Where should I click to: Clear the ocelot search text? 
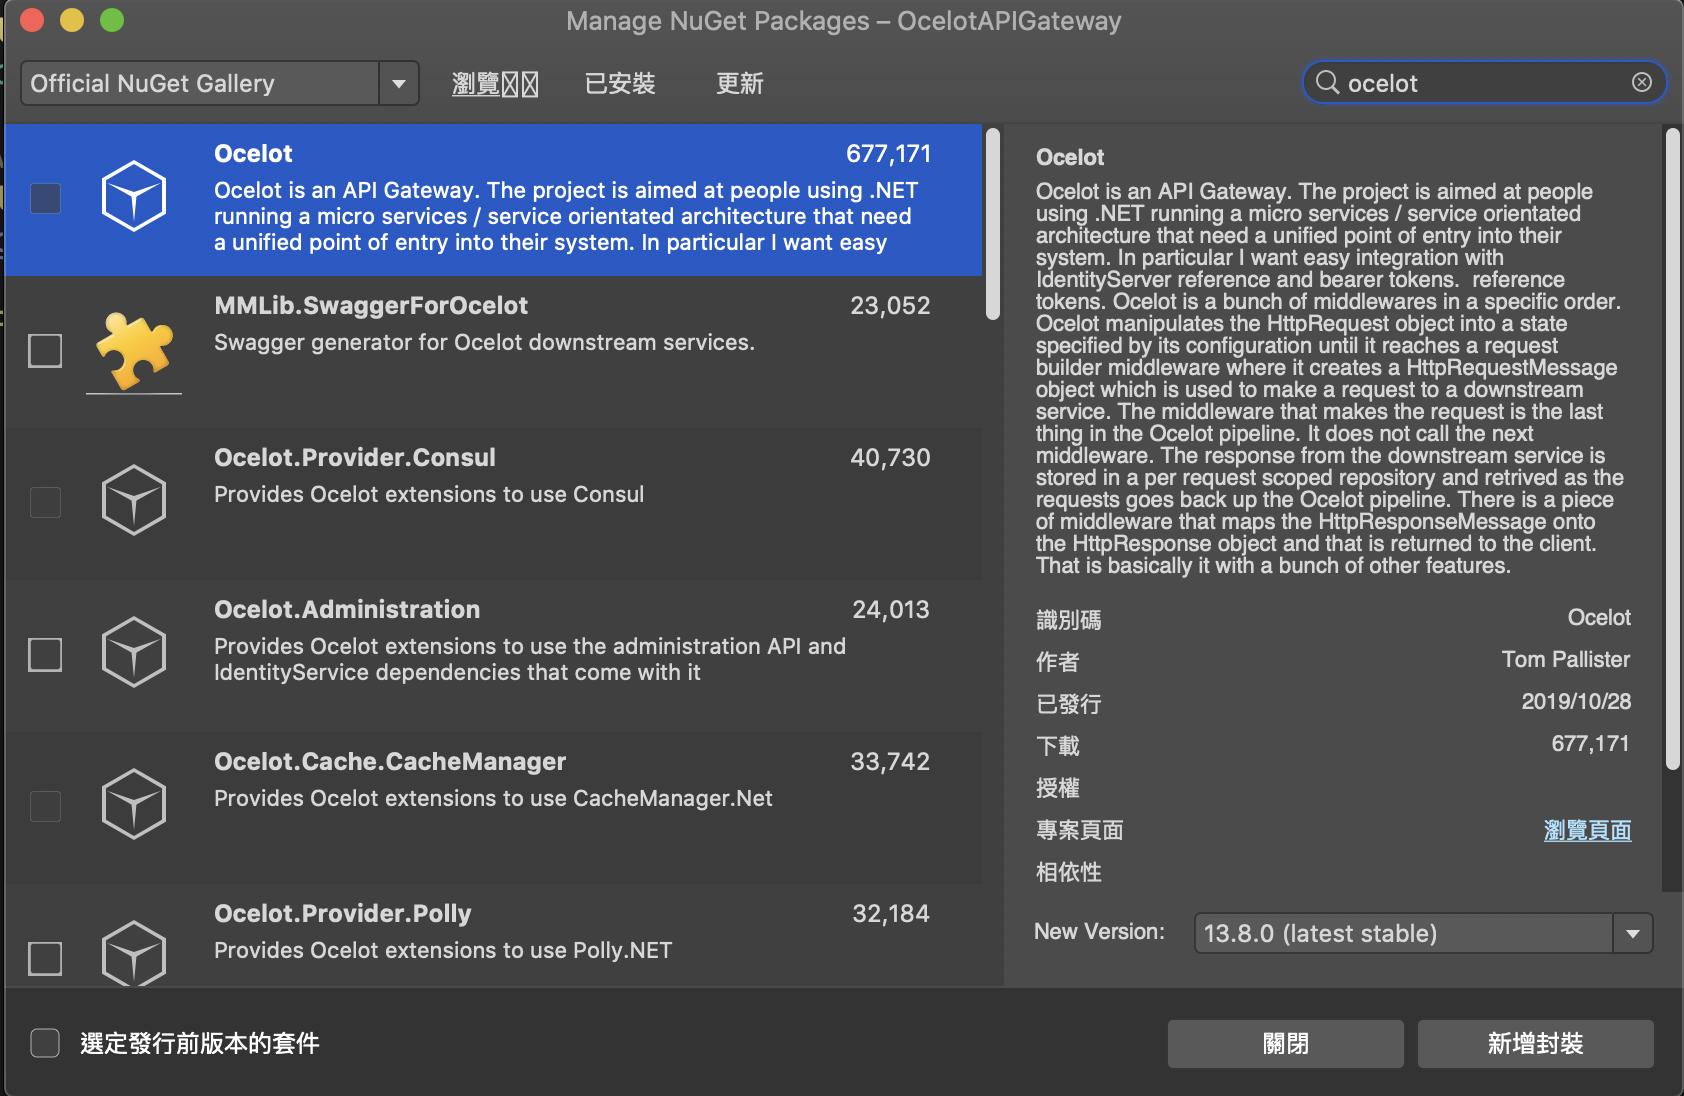tap(1641, 83)
